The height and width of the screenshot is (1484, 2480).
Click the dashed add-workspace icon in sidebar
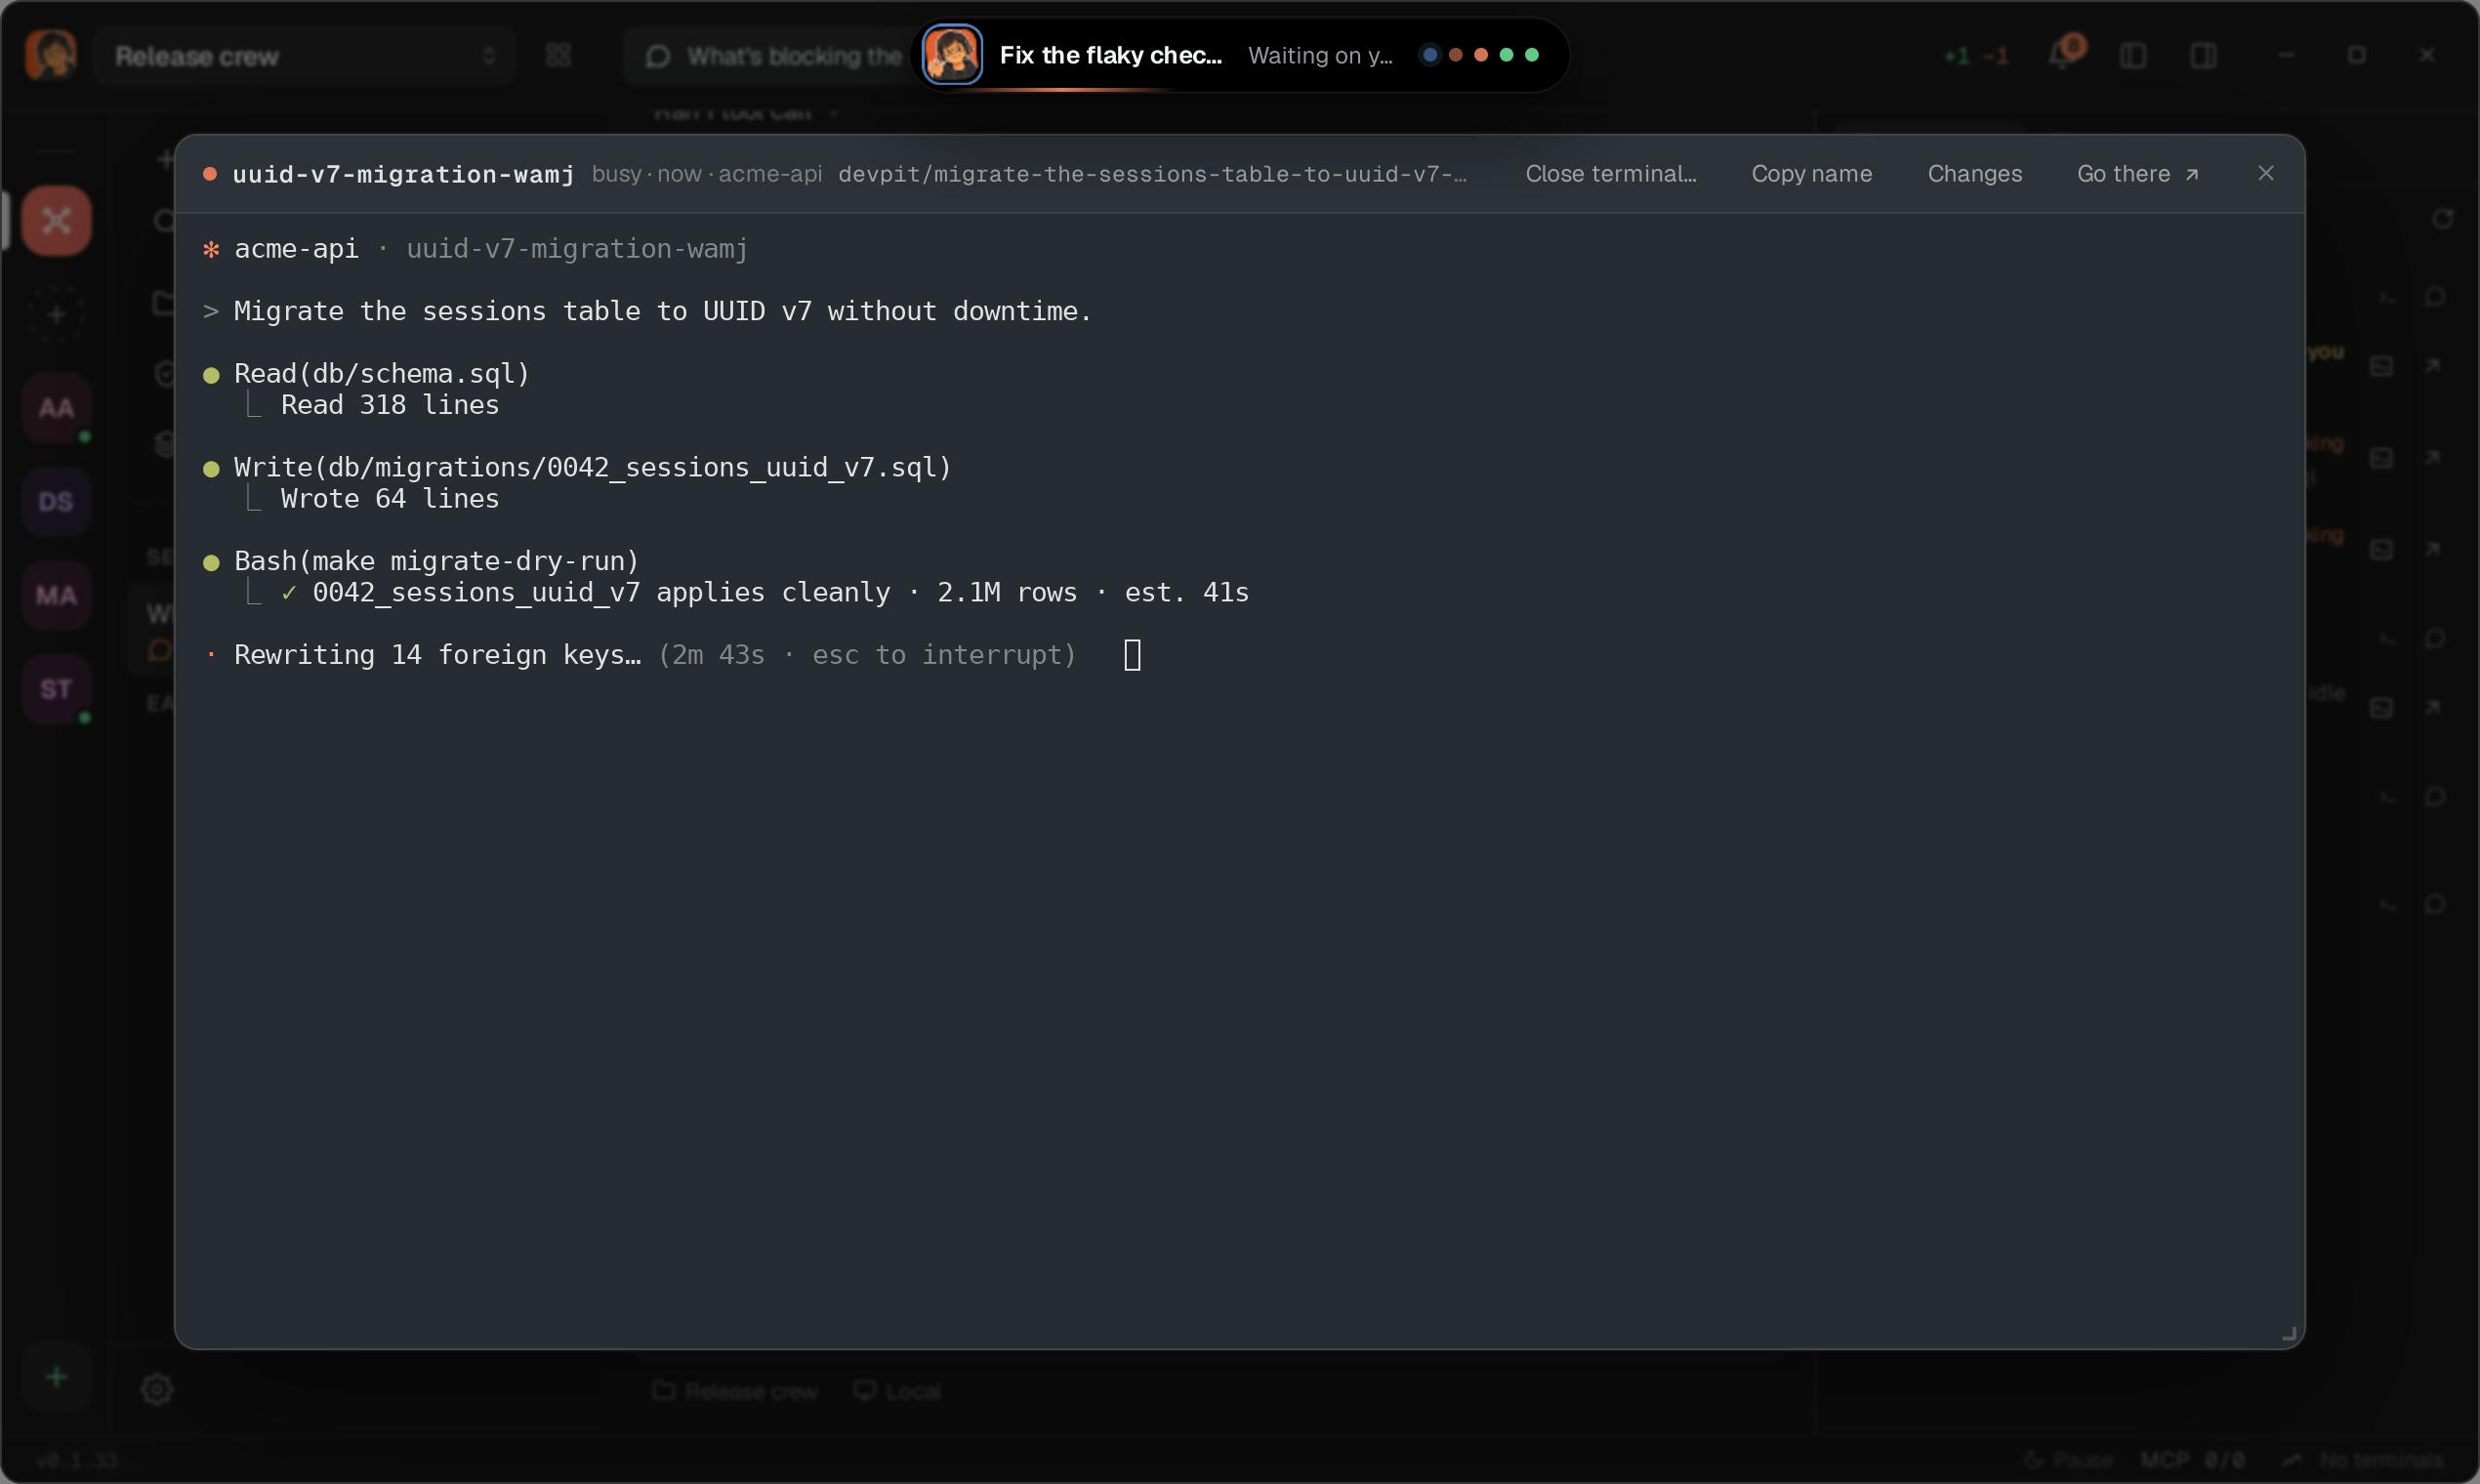tap(56, 314)
